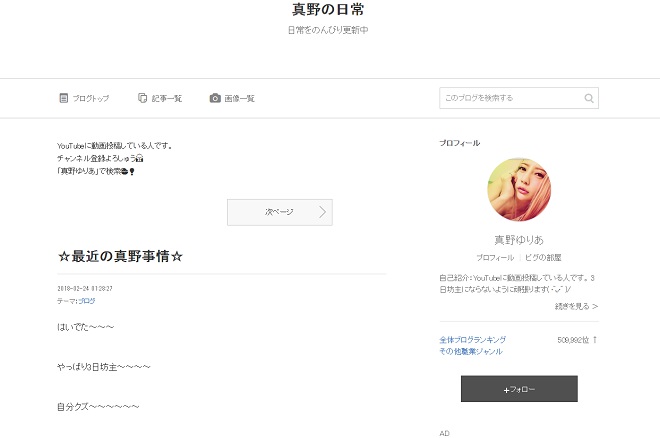This screenshot has width=660, height=438.
Task: Open the 真野ゆりあ profile name
Action: coord(518,240)
